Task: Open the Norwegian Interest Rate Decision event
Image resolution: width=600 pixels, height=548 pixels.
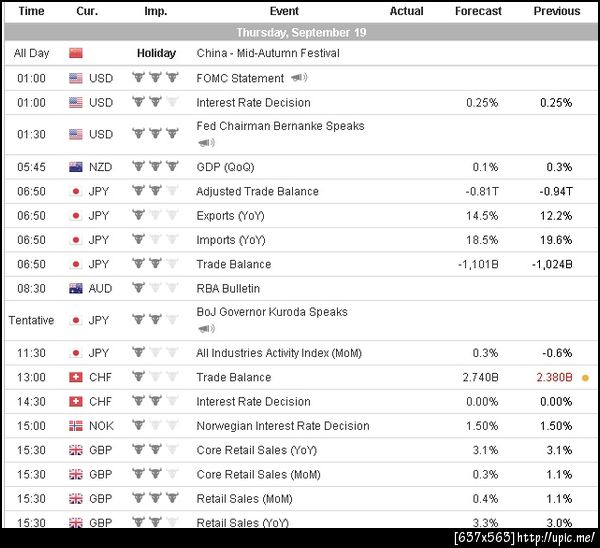Action: (x=282, y=426)
